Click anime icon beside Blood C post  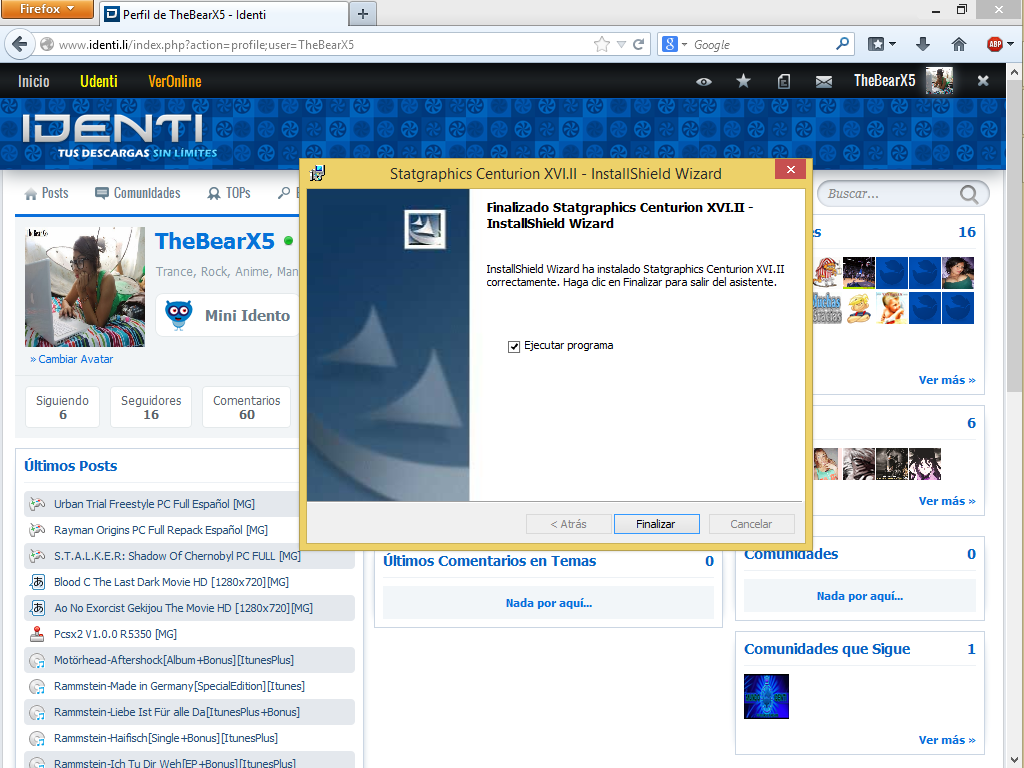[x=37, y=581]
